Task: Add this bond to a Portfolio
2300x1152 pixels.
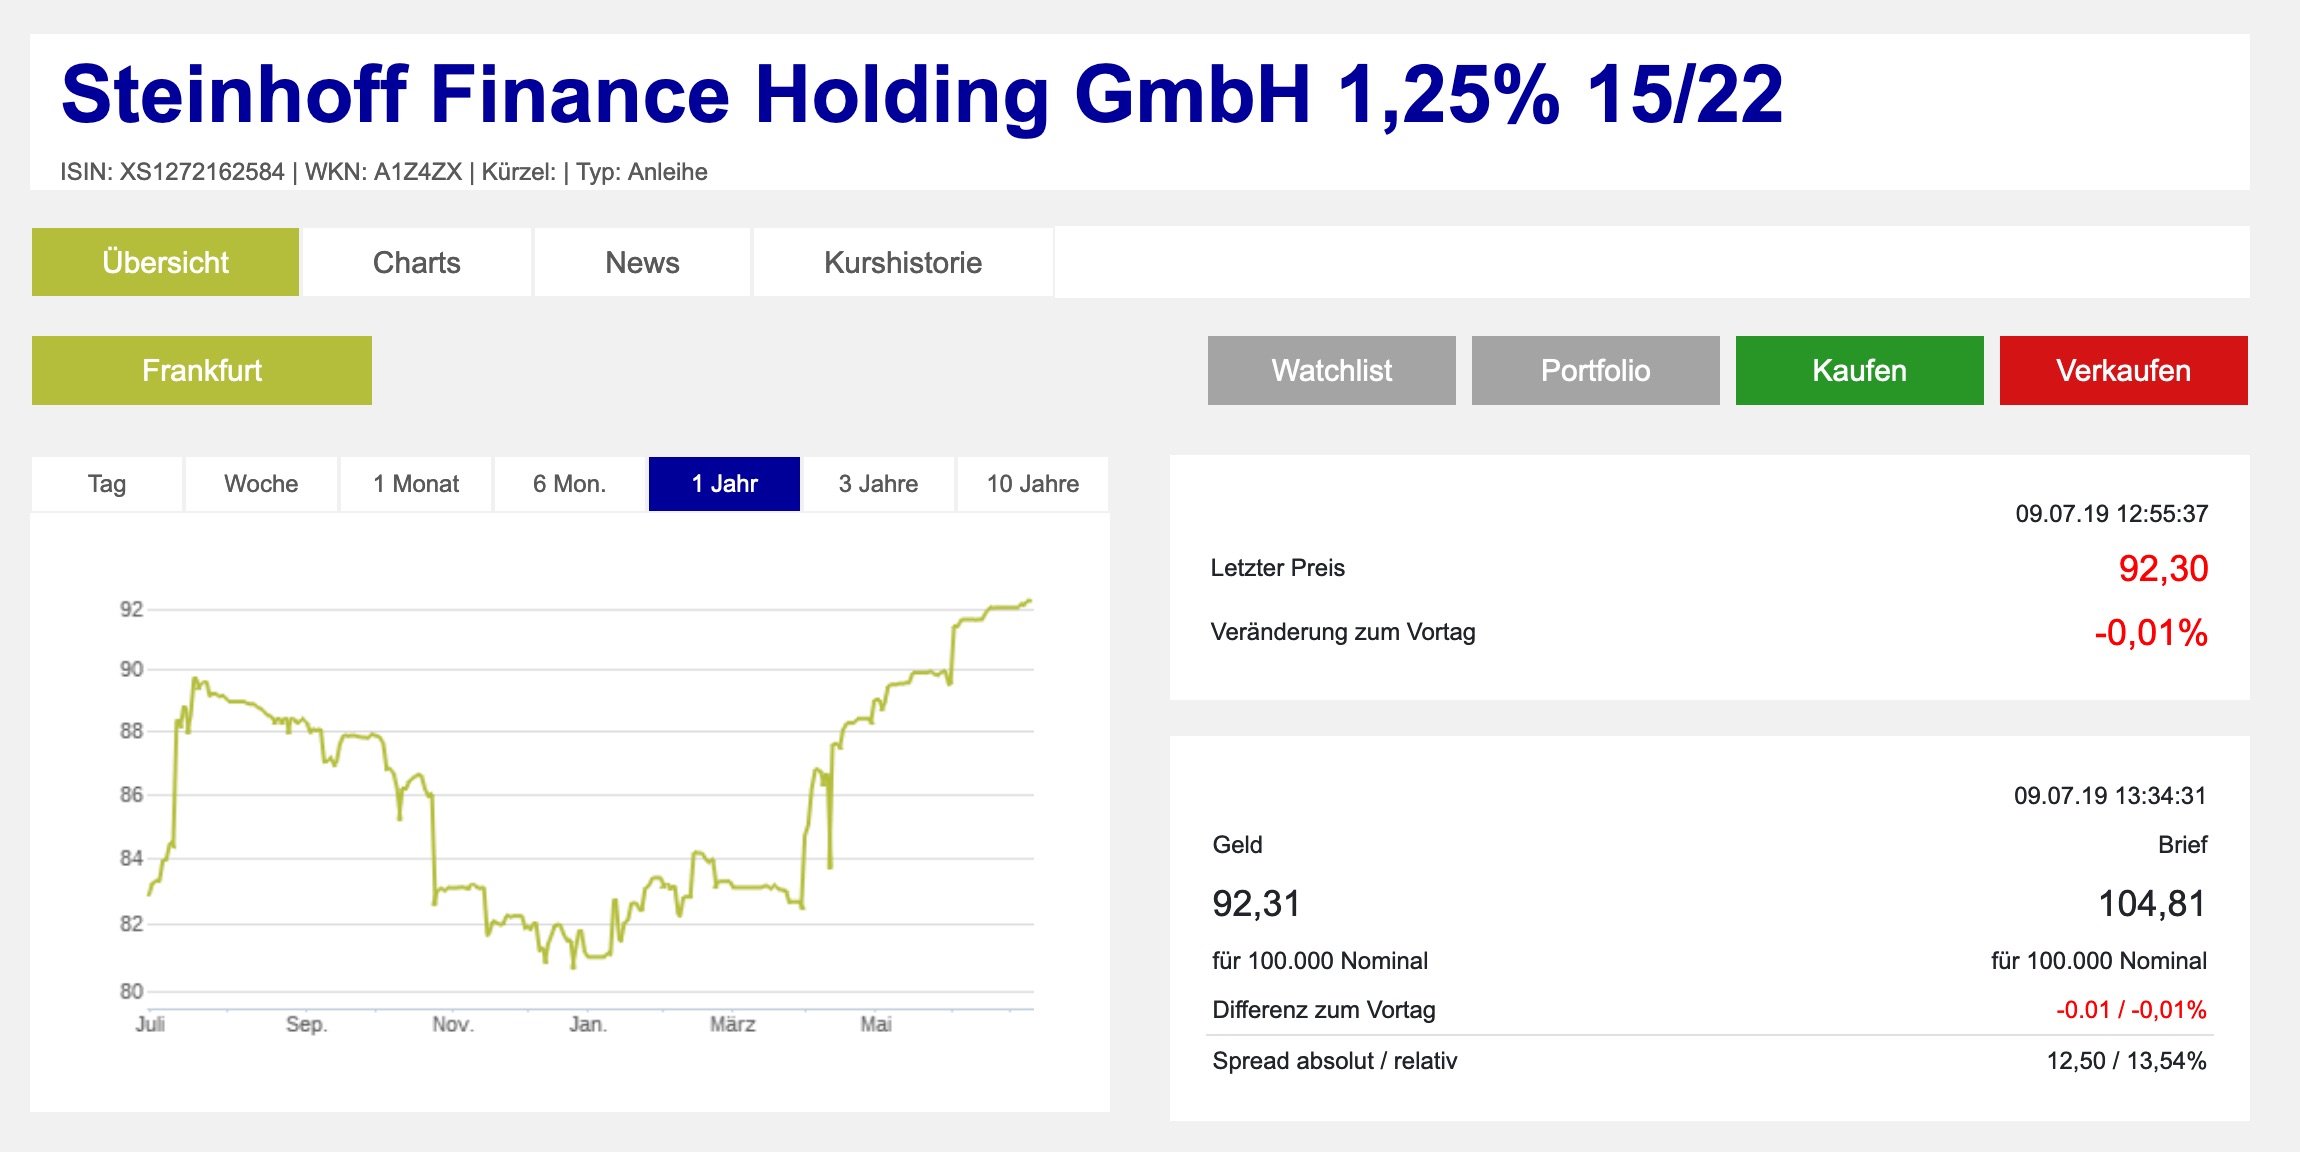Action: [x=1594, y=370]
